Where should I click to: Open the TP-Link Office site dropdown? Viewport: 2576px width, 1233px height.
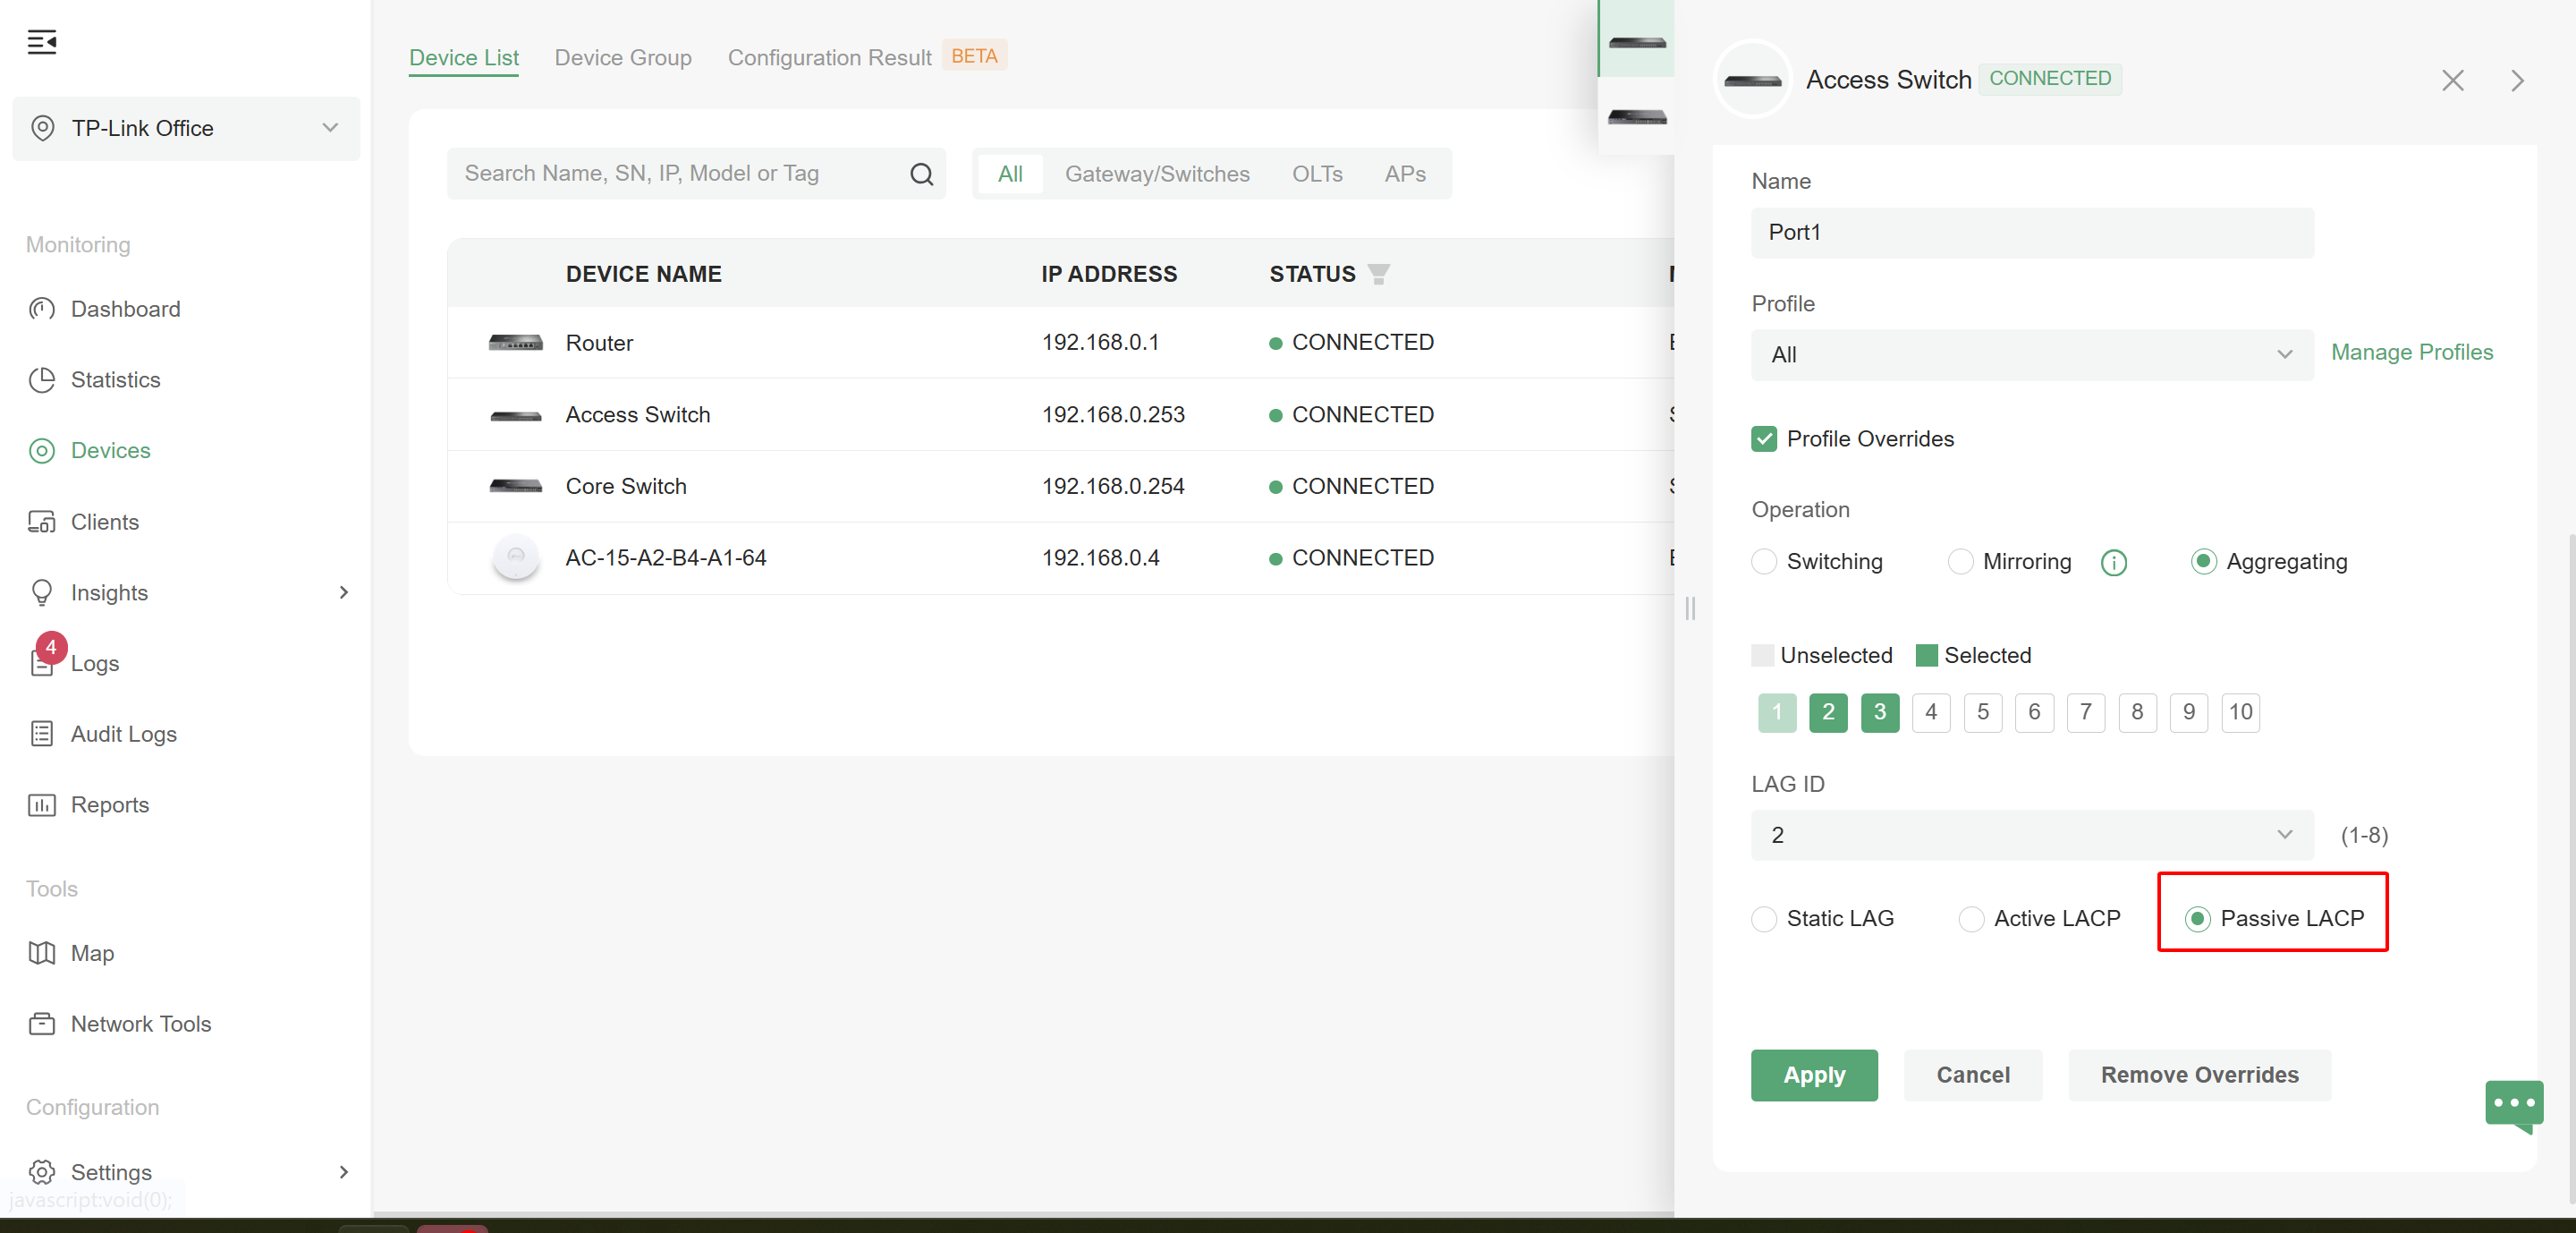[186, 128]
